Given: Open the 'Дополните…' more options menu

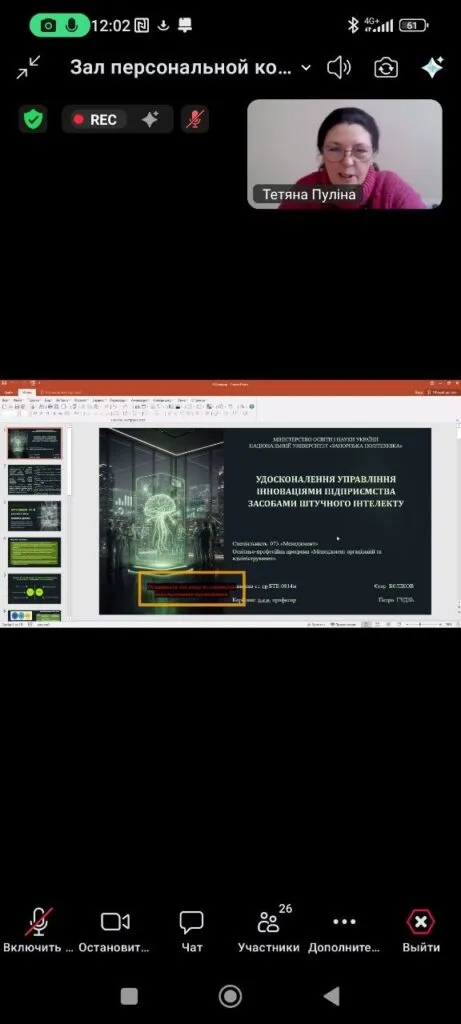Looking at the screenshot, I should pos(344,930).
